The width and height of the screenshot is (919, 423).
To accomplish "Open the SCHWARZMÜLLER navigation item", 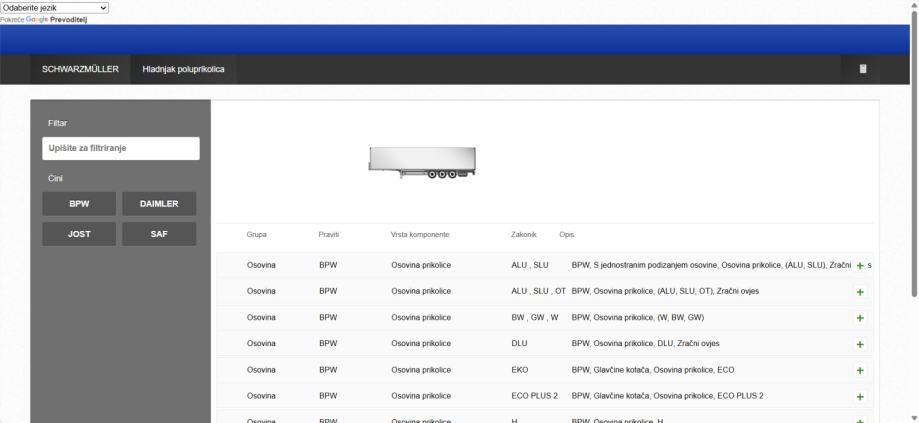I will tap(80, 69).
